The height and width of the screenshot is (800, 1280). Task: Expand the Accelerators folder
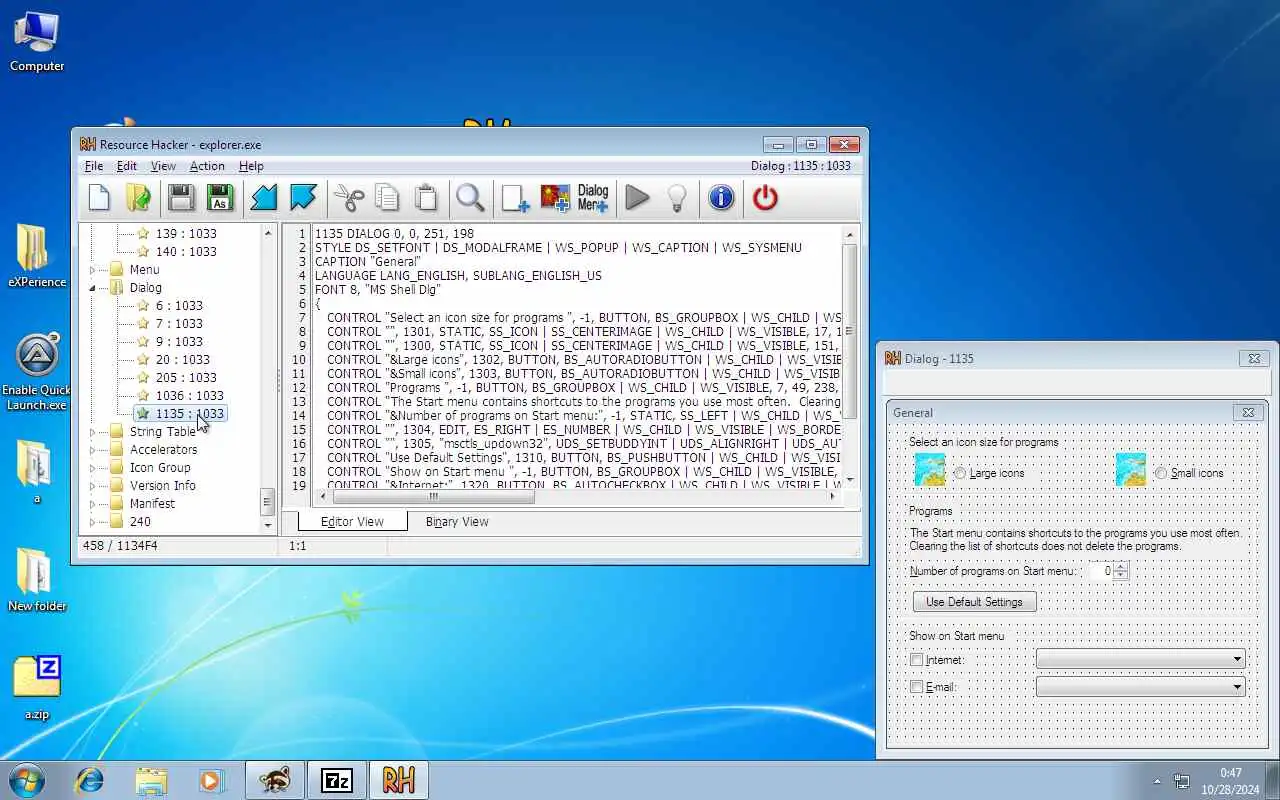click(93, 450)
